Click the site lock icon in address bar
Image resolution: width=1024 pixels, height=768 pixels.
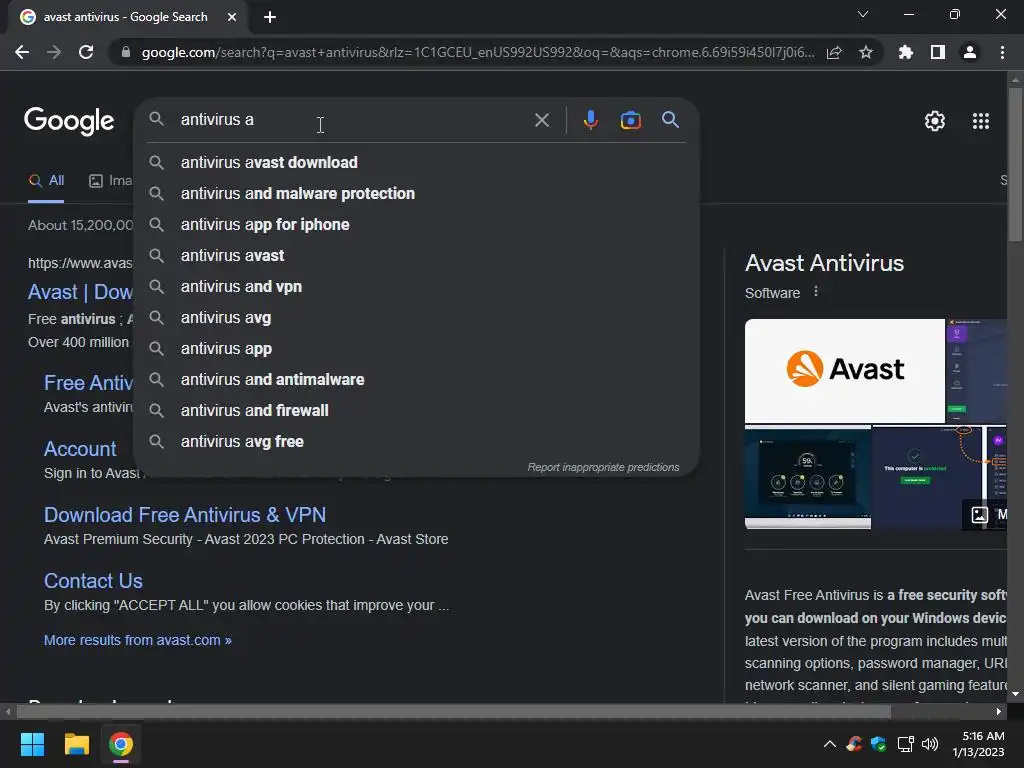click(125, 52)
